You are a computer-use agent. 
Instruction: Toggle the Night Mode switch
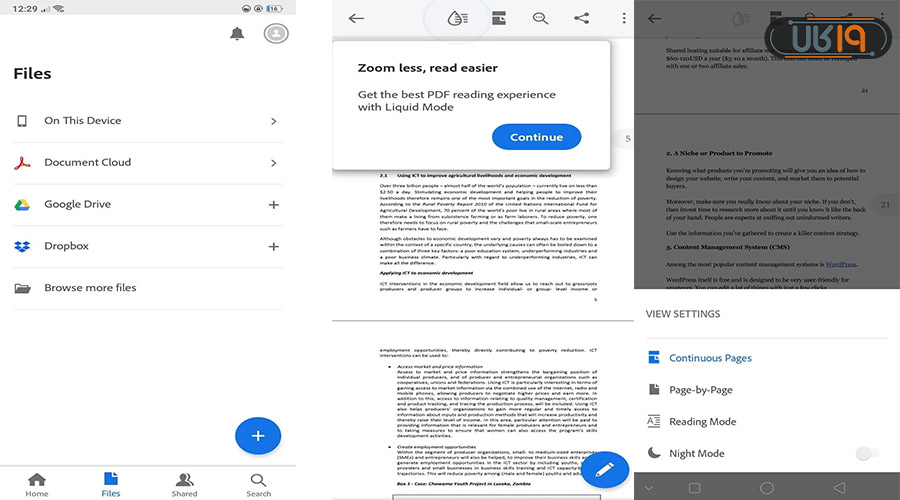tap(868, 454)
